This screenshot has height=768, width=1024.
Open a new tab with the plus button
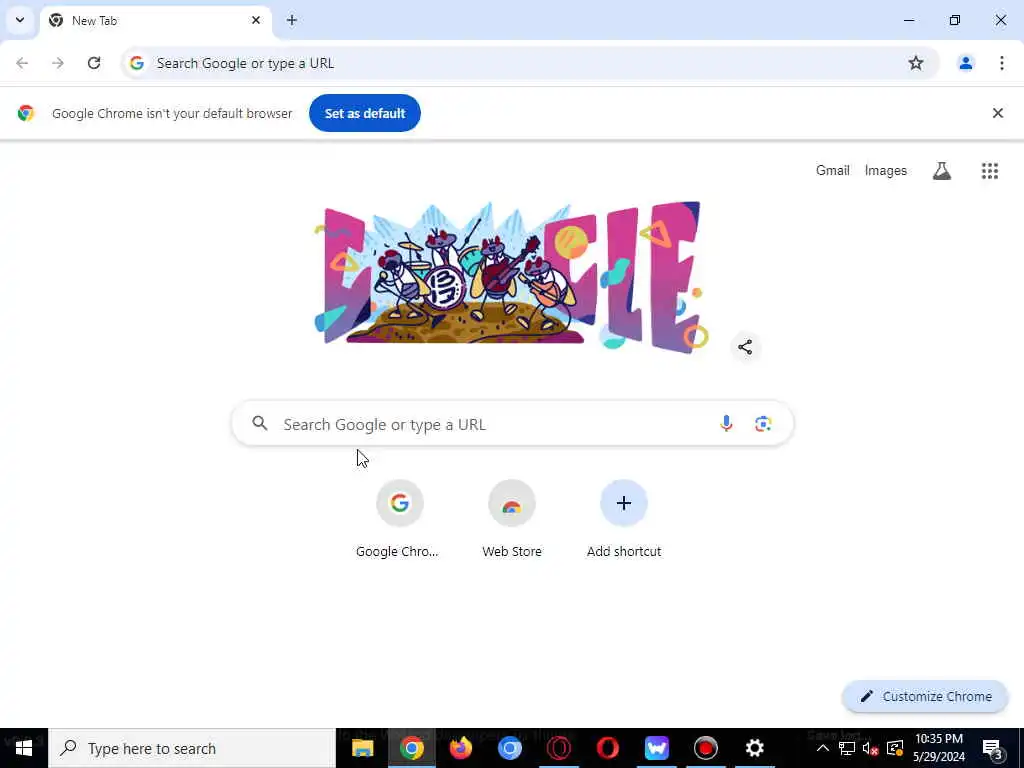pos(292,20)
